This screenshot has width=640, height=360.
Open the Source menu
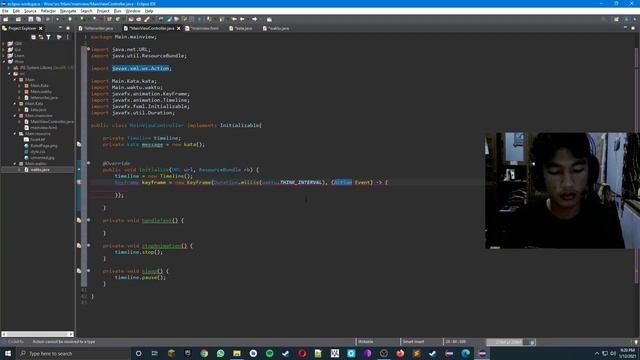click(30, 11)
